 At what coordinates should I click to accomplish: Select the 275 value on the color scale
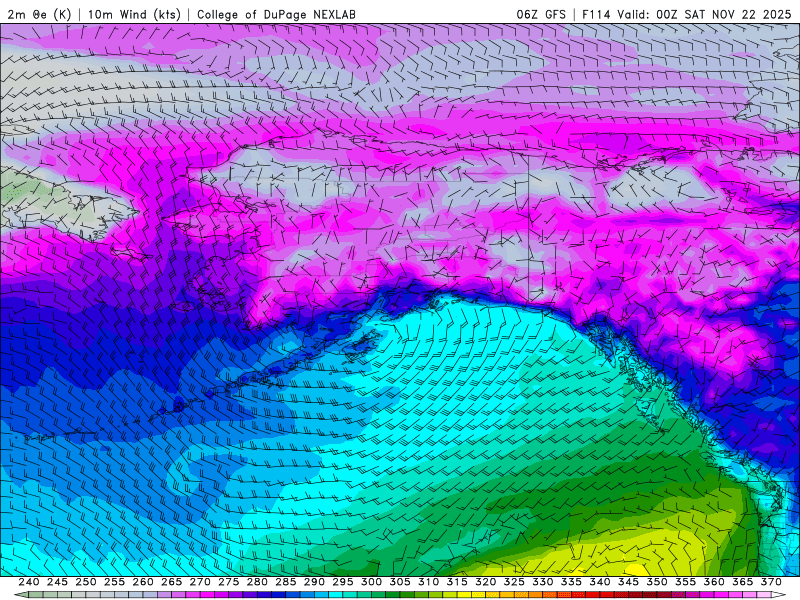click(x=229, y=582)
